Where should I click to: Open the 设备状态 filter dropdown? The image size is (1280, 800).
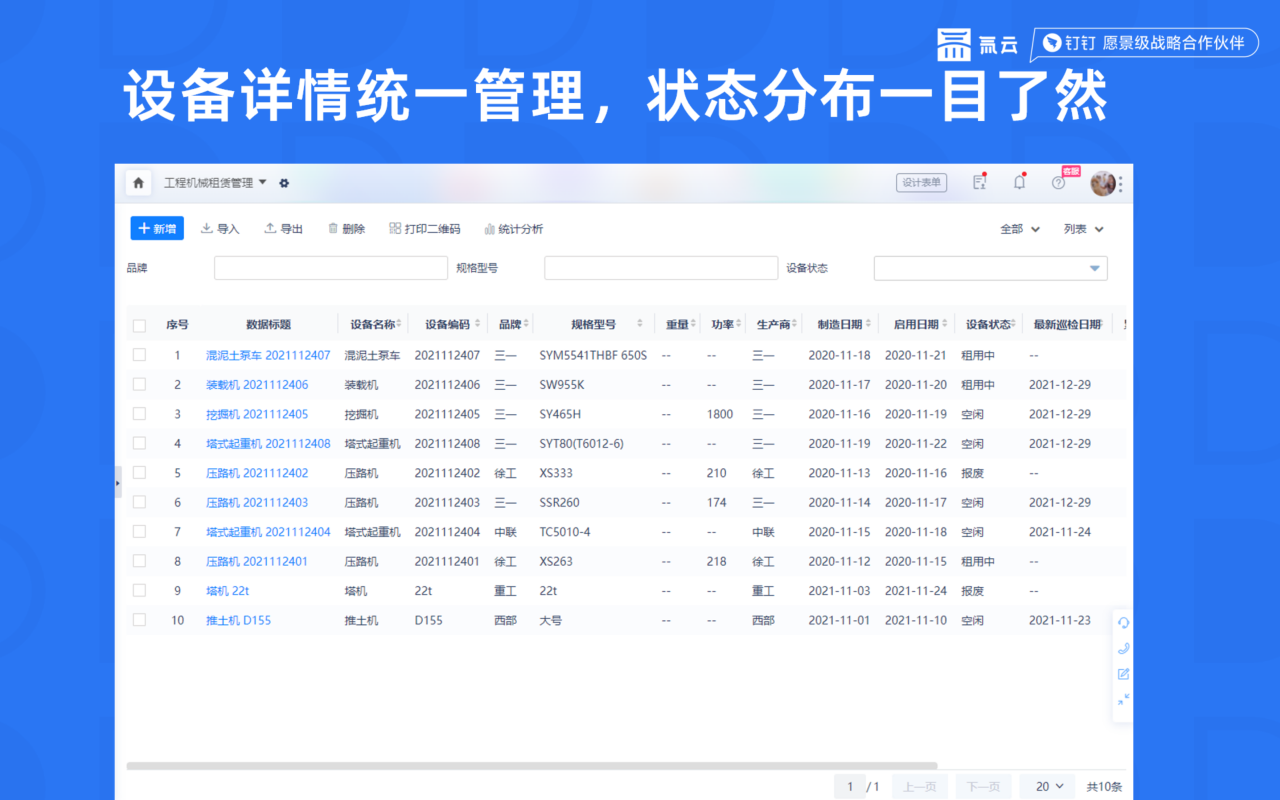991,268
